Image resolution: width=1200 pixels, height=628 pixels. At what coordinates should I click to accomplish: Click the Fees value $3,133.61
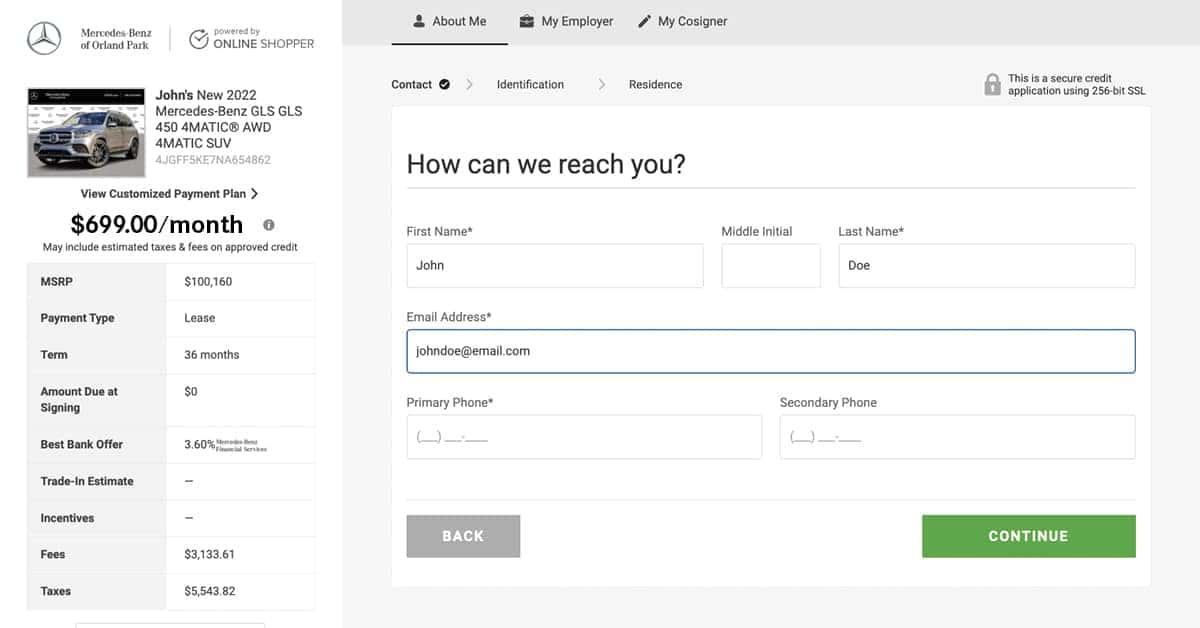tap(210, 555)
